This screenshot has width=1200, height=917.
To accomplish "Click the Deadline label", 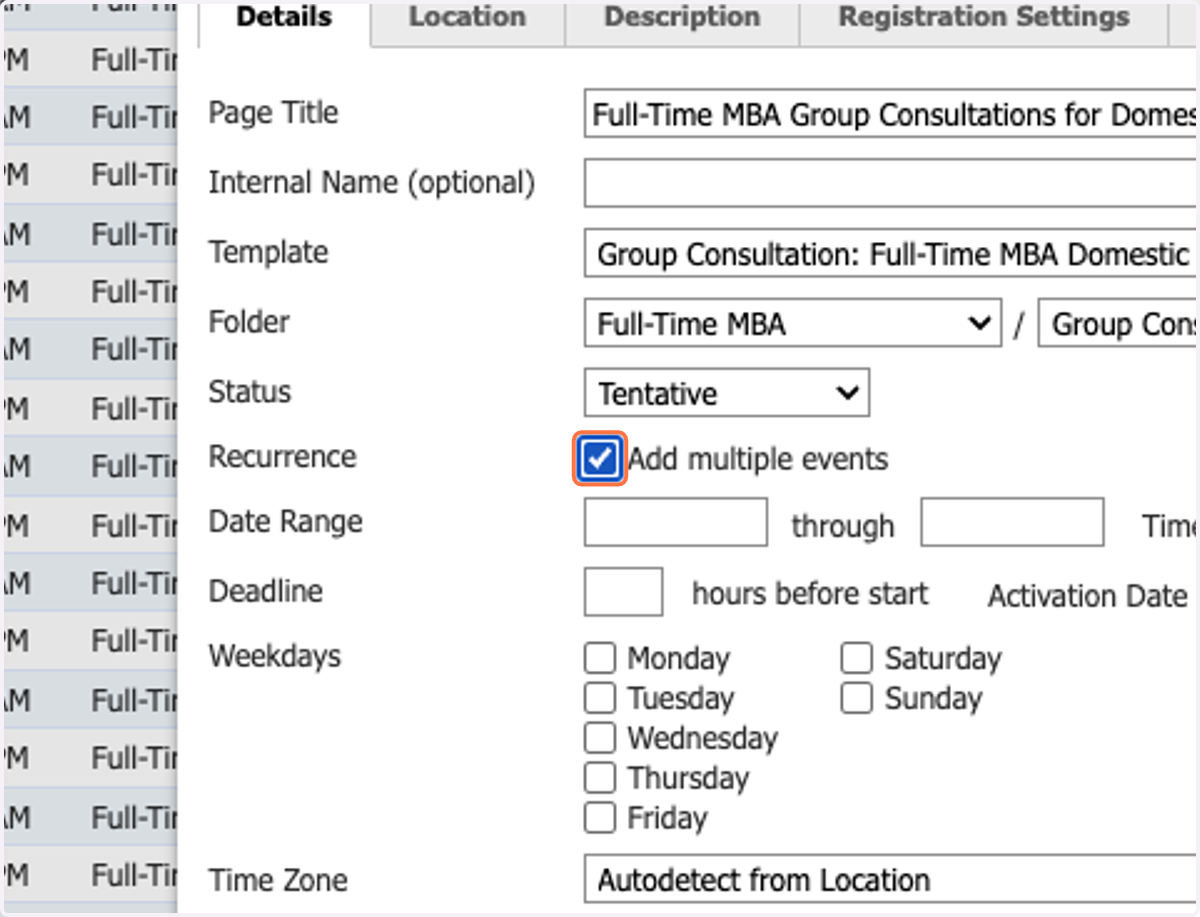I will pyautogui.click(x=266, y=592).
